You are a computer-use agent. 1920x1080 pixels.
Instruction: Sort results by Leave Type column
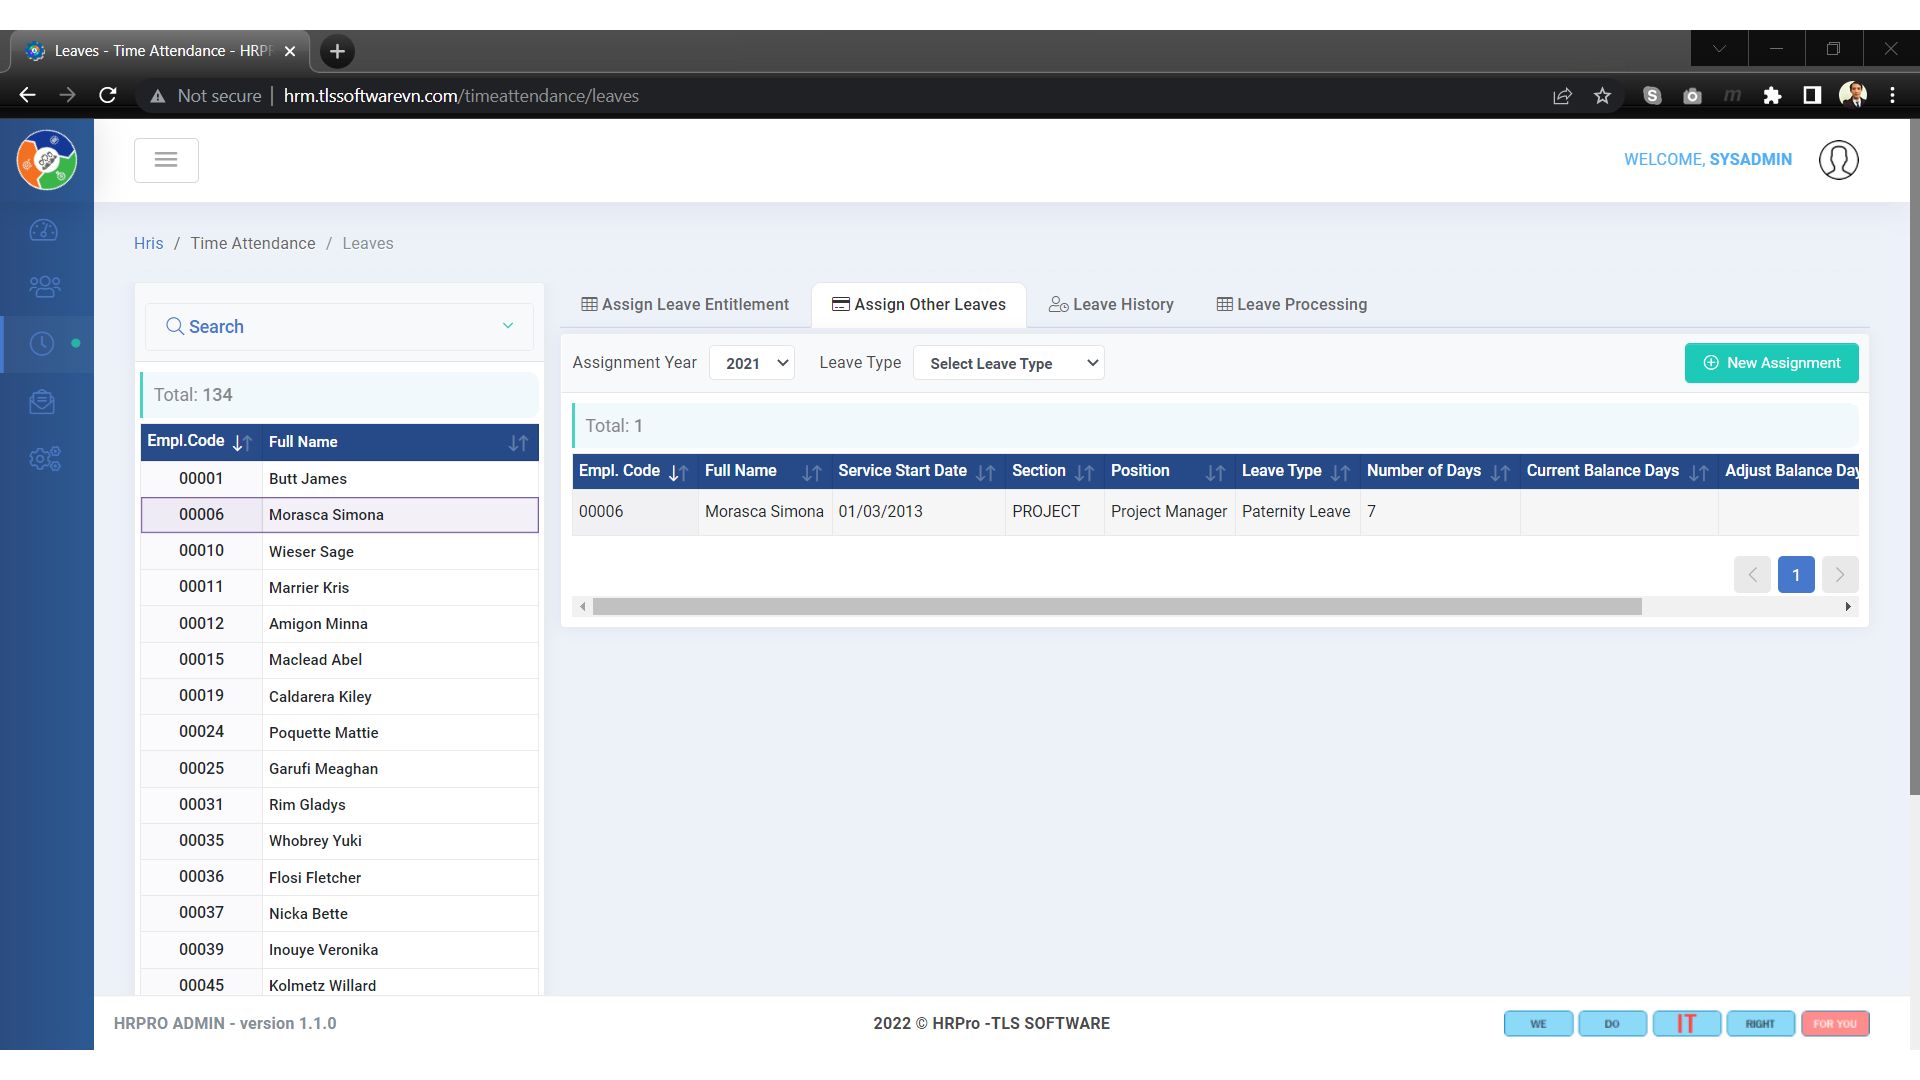click(x=1340, y=472)
